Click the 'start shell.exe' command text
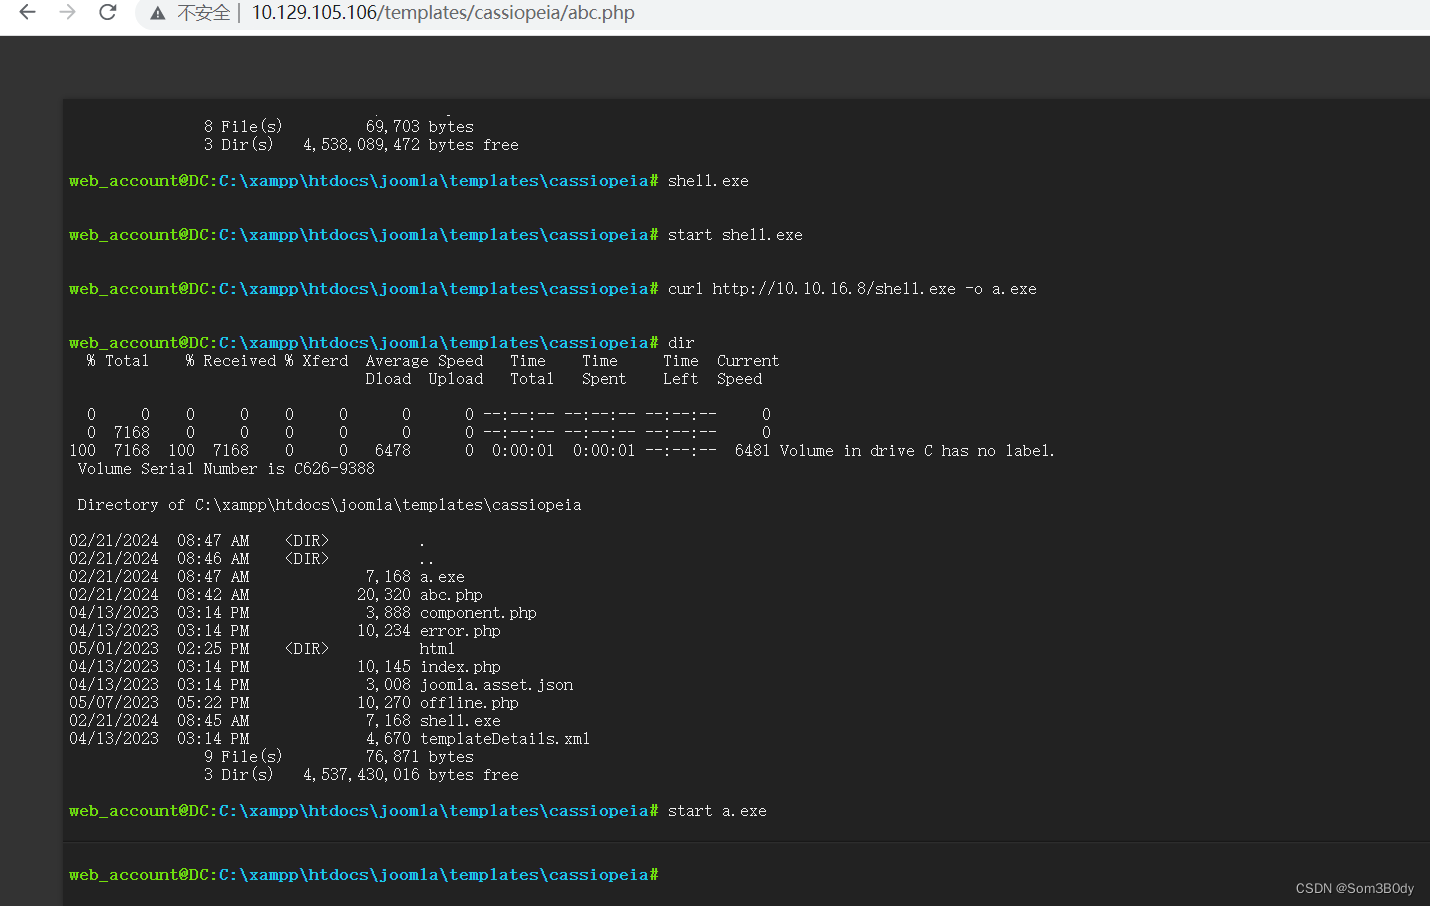The height and width of the screenshot is (906, 1430). click(x=735, y=235)
